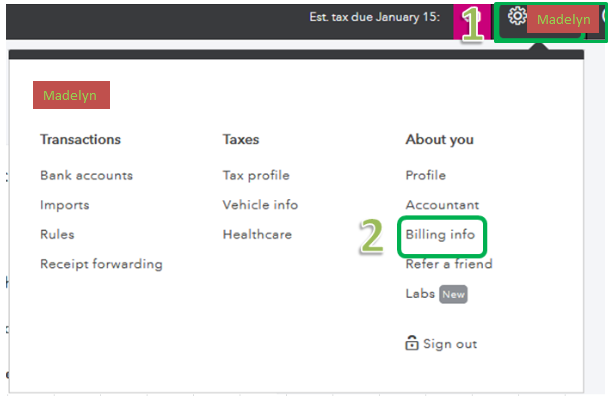
Task: Click the Sign out lock icon
Action: tap(411, 343)
